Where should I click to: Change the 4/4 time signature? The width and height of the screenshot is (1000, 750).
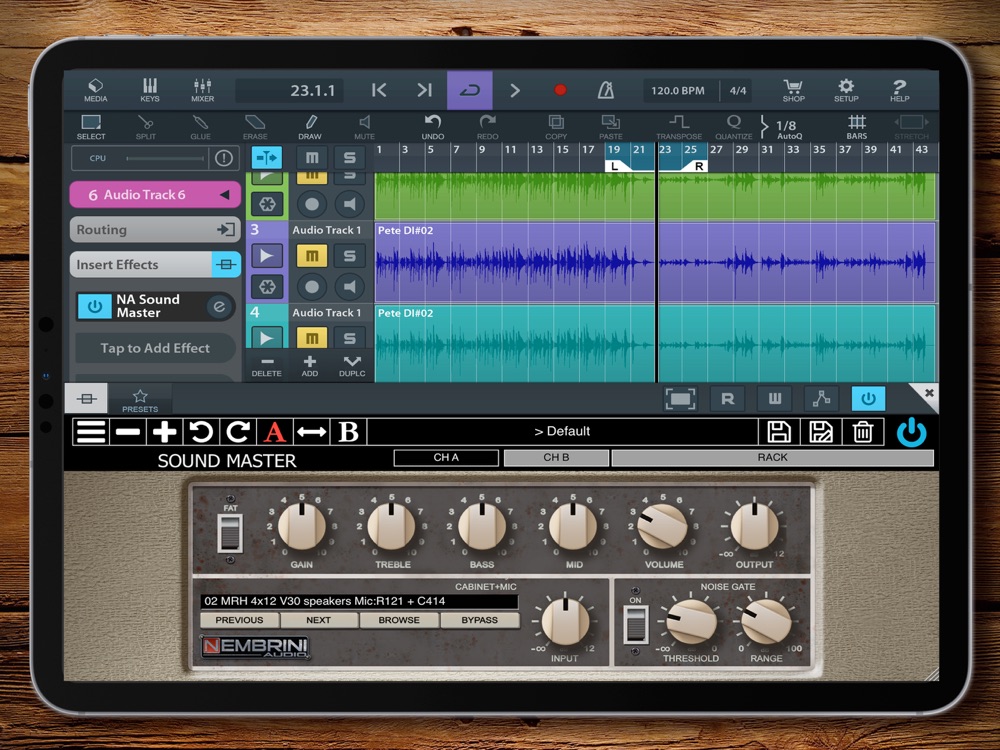738,91
